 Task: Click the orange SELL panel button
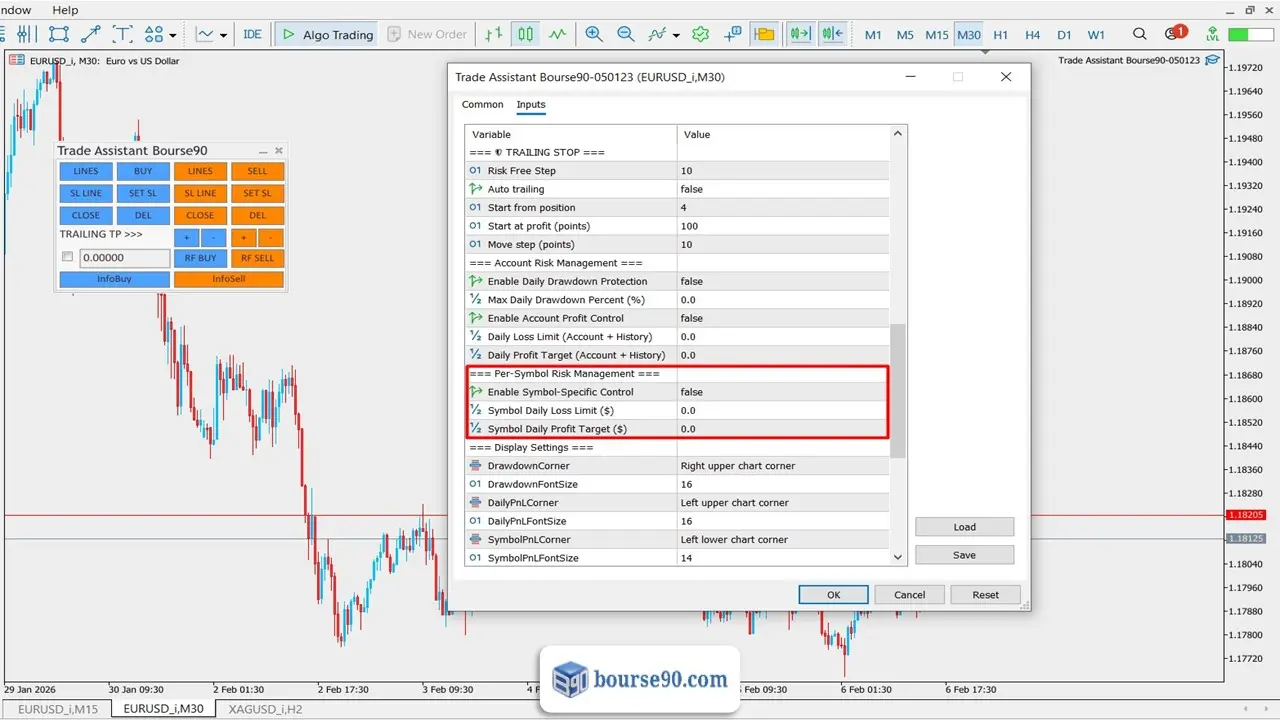coord(258,171)
